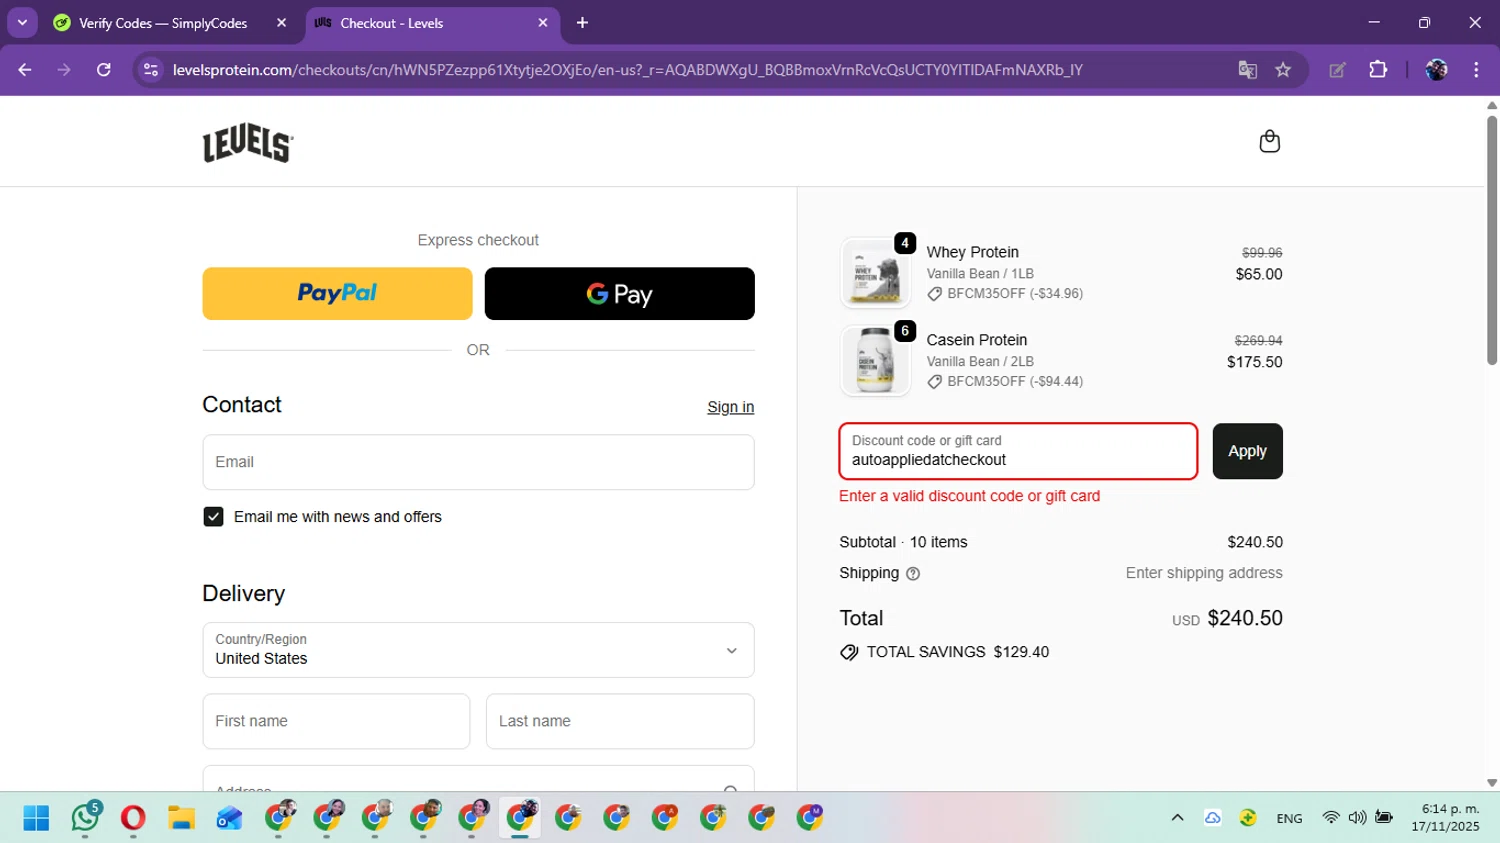This screenshot has height=843, width=1500.
Task: Click the Casein Protein product thumbnail
Action: [x=875, y=361]
